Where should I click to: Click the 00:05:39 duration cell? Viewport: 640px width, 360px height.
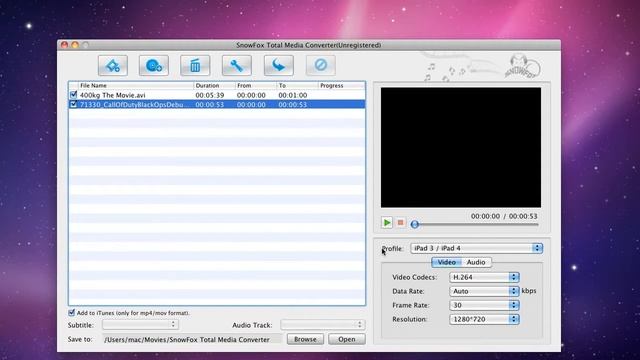(210, 95)
